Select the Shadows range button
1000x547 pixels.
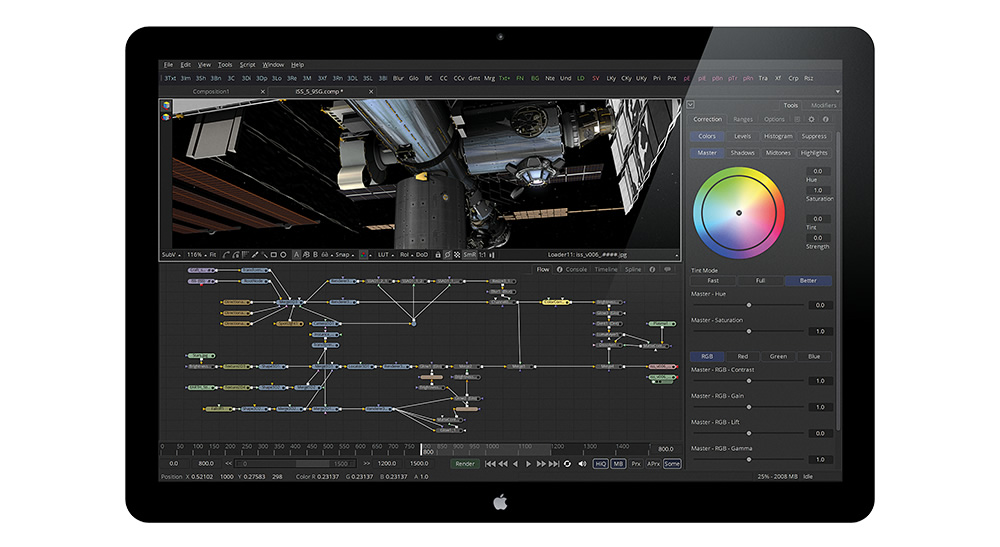[742, 152]
